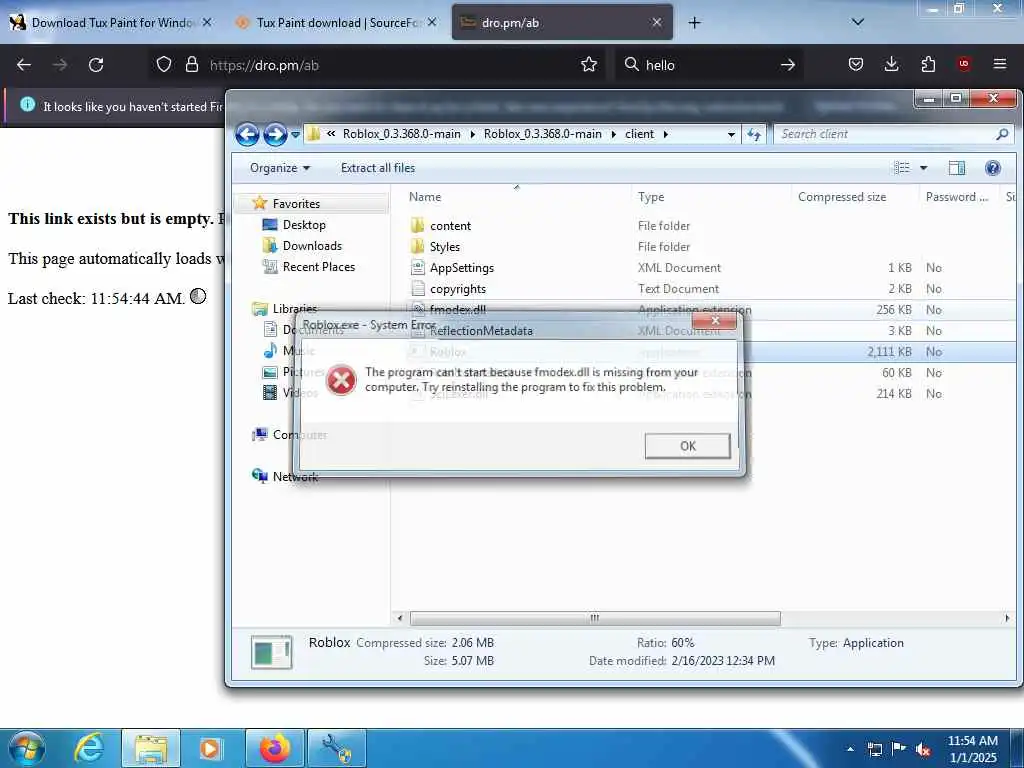Screen dimensions: 1024x768
Task: Switch to Download Tux Paint for Windows tab
Action: pos(110,23)
